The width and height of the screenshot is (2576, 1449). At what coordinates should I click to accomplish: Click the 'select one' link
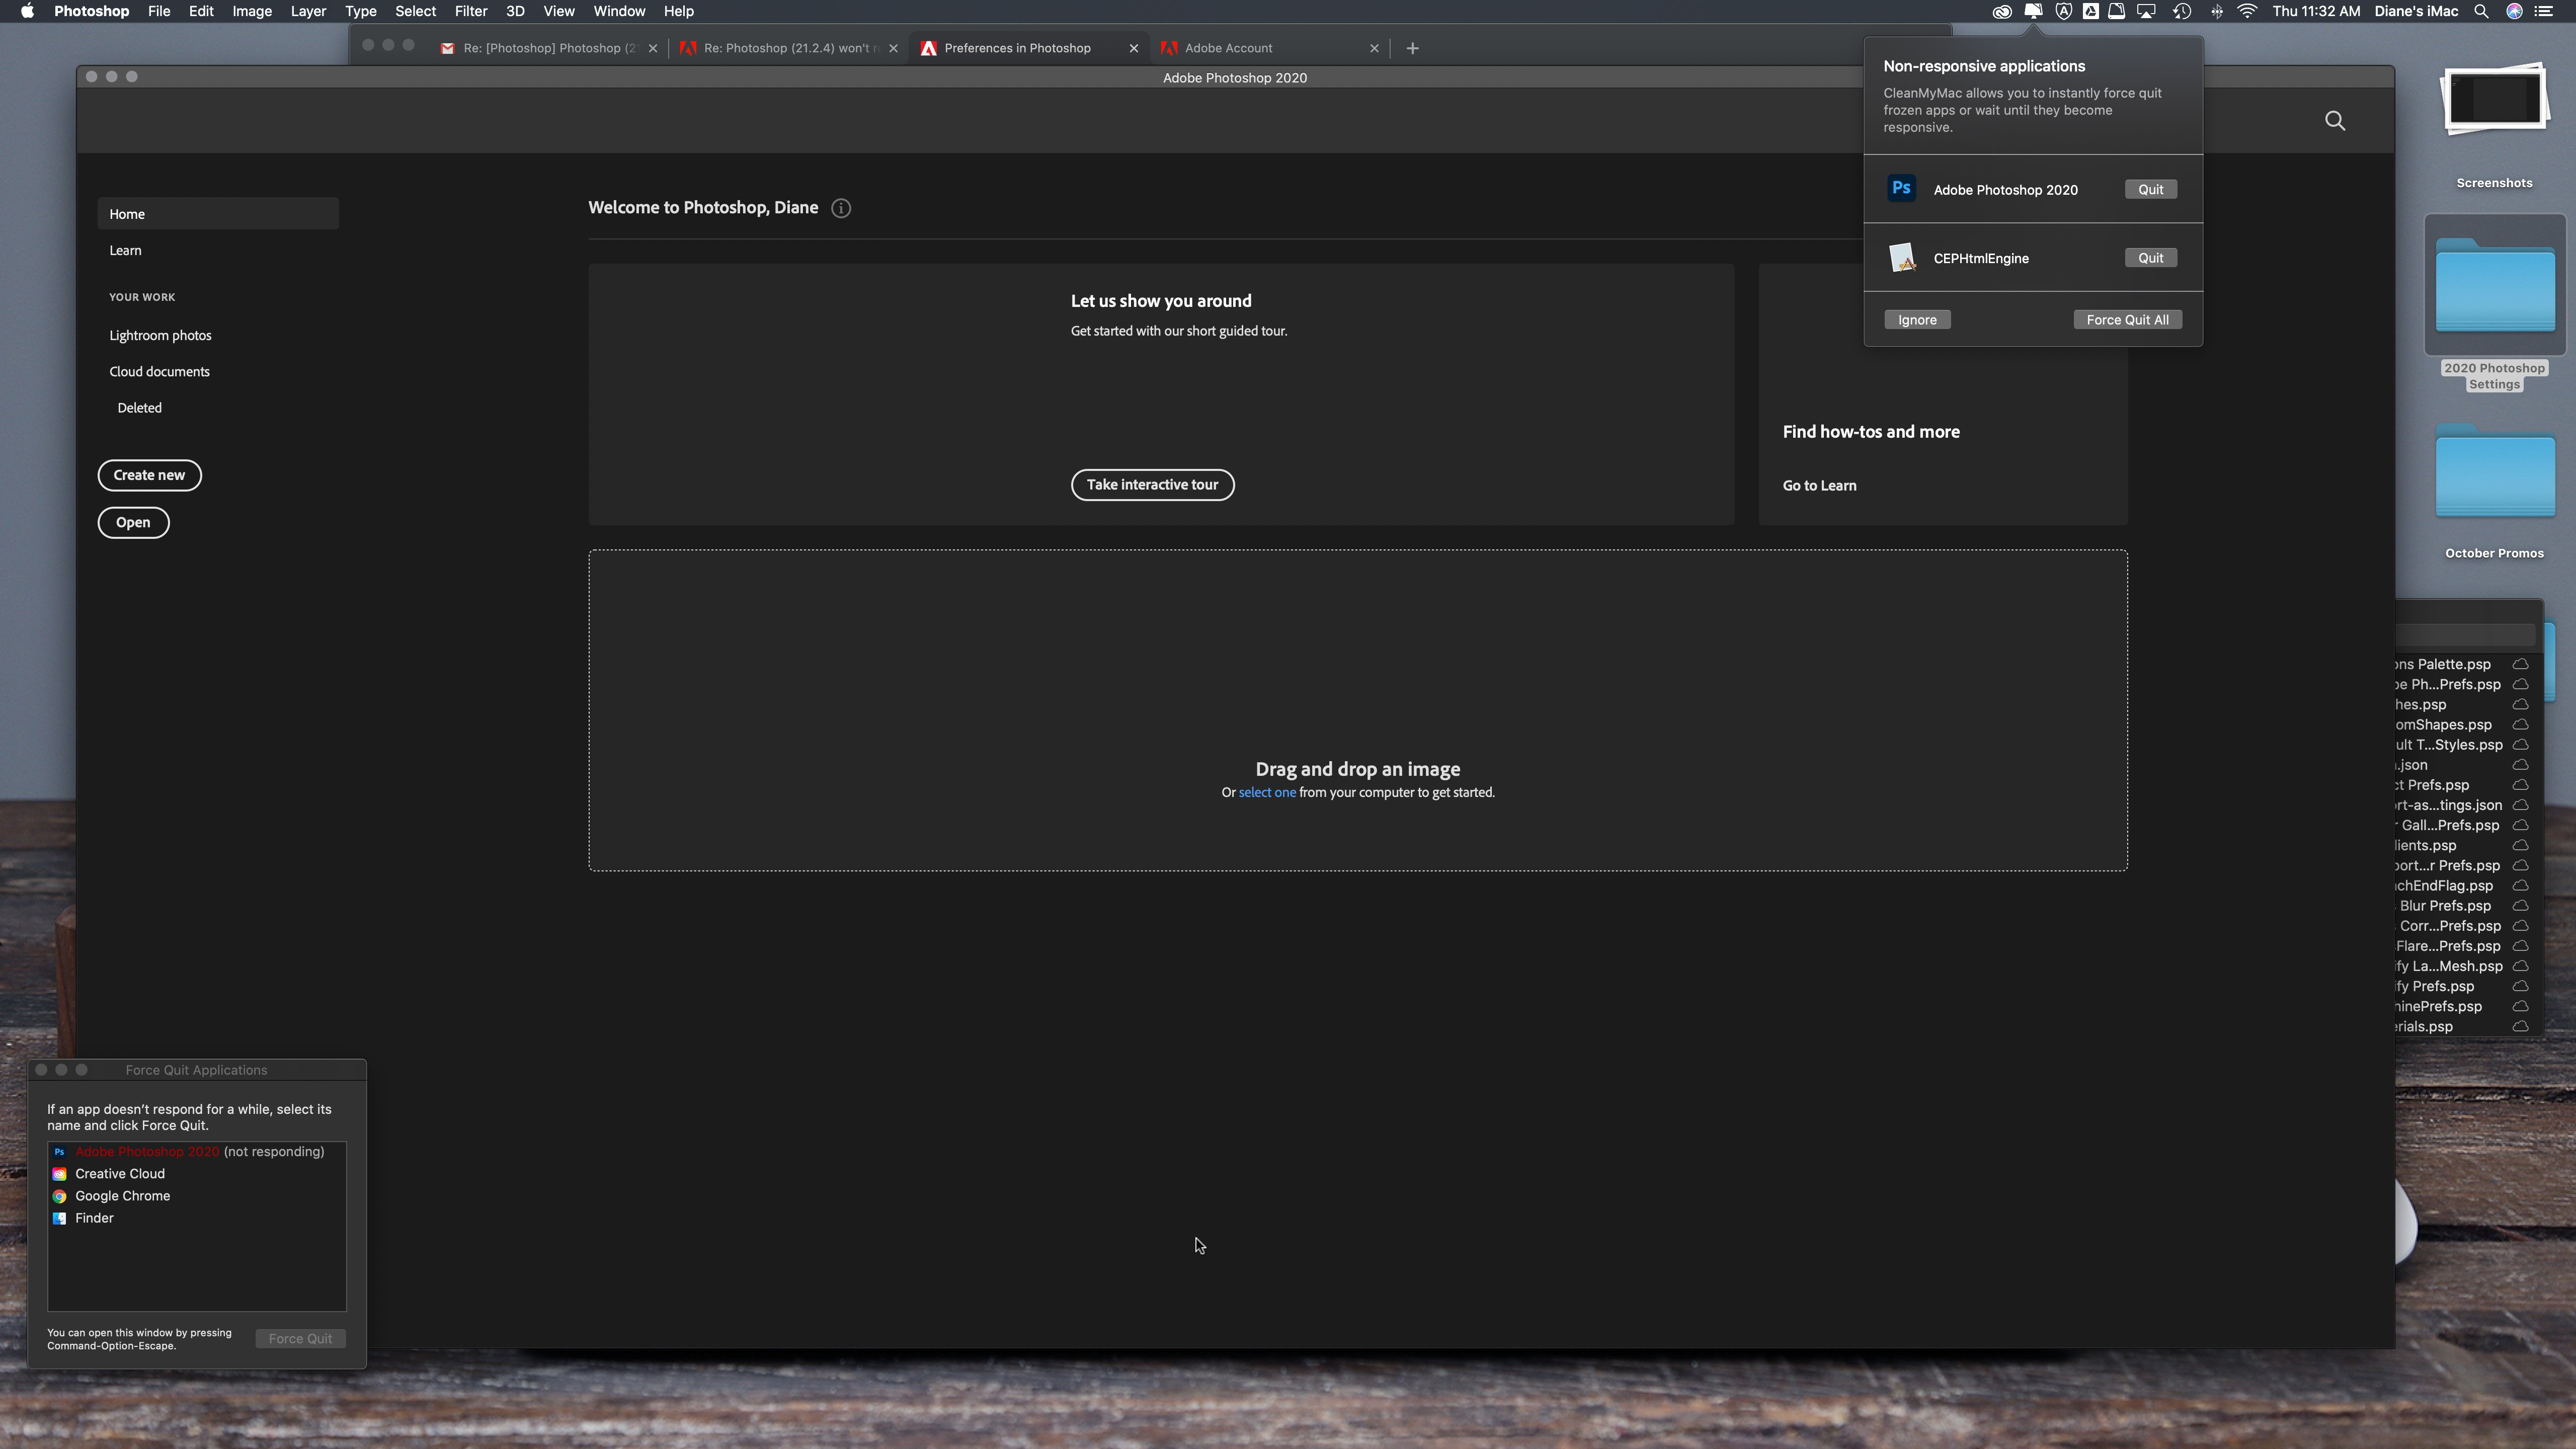(x=1266, y=792)
